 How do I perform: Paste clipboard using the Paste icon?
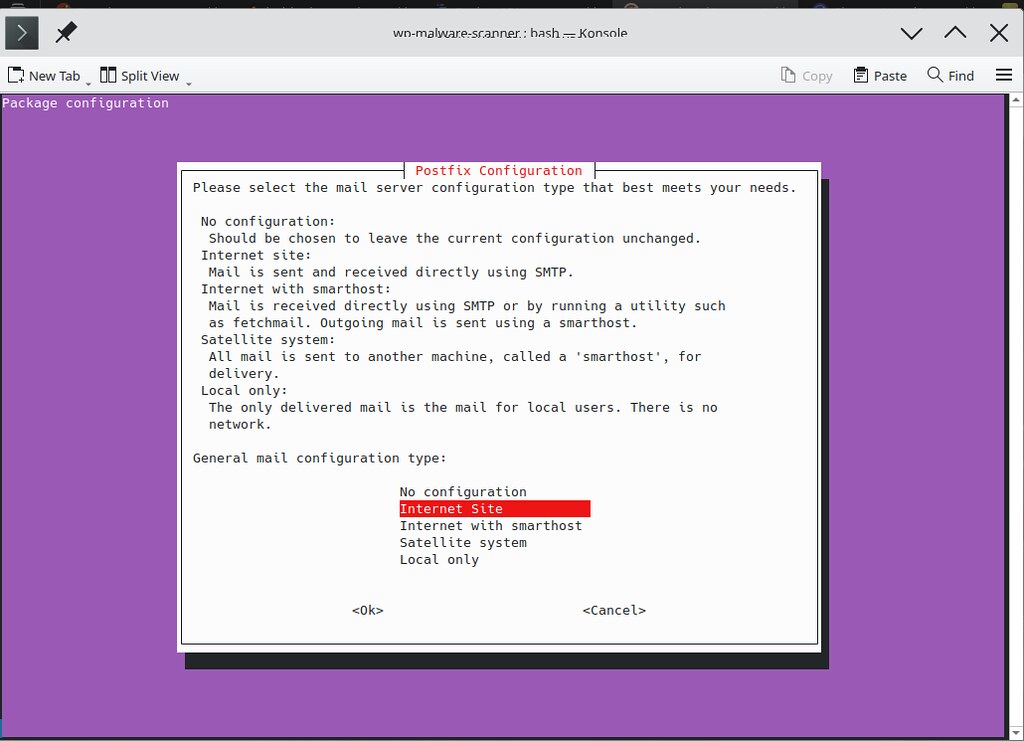coord(861,75)
